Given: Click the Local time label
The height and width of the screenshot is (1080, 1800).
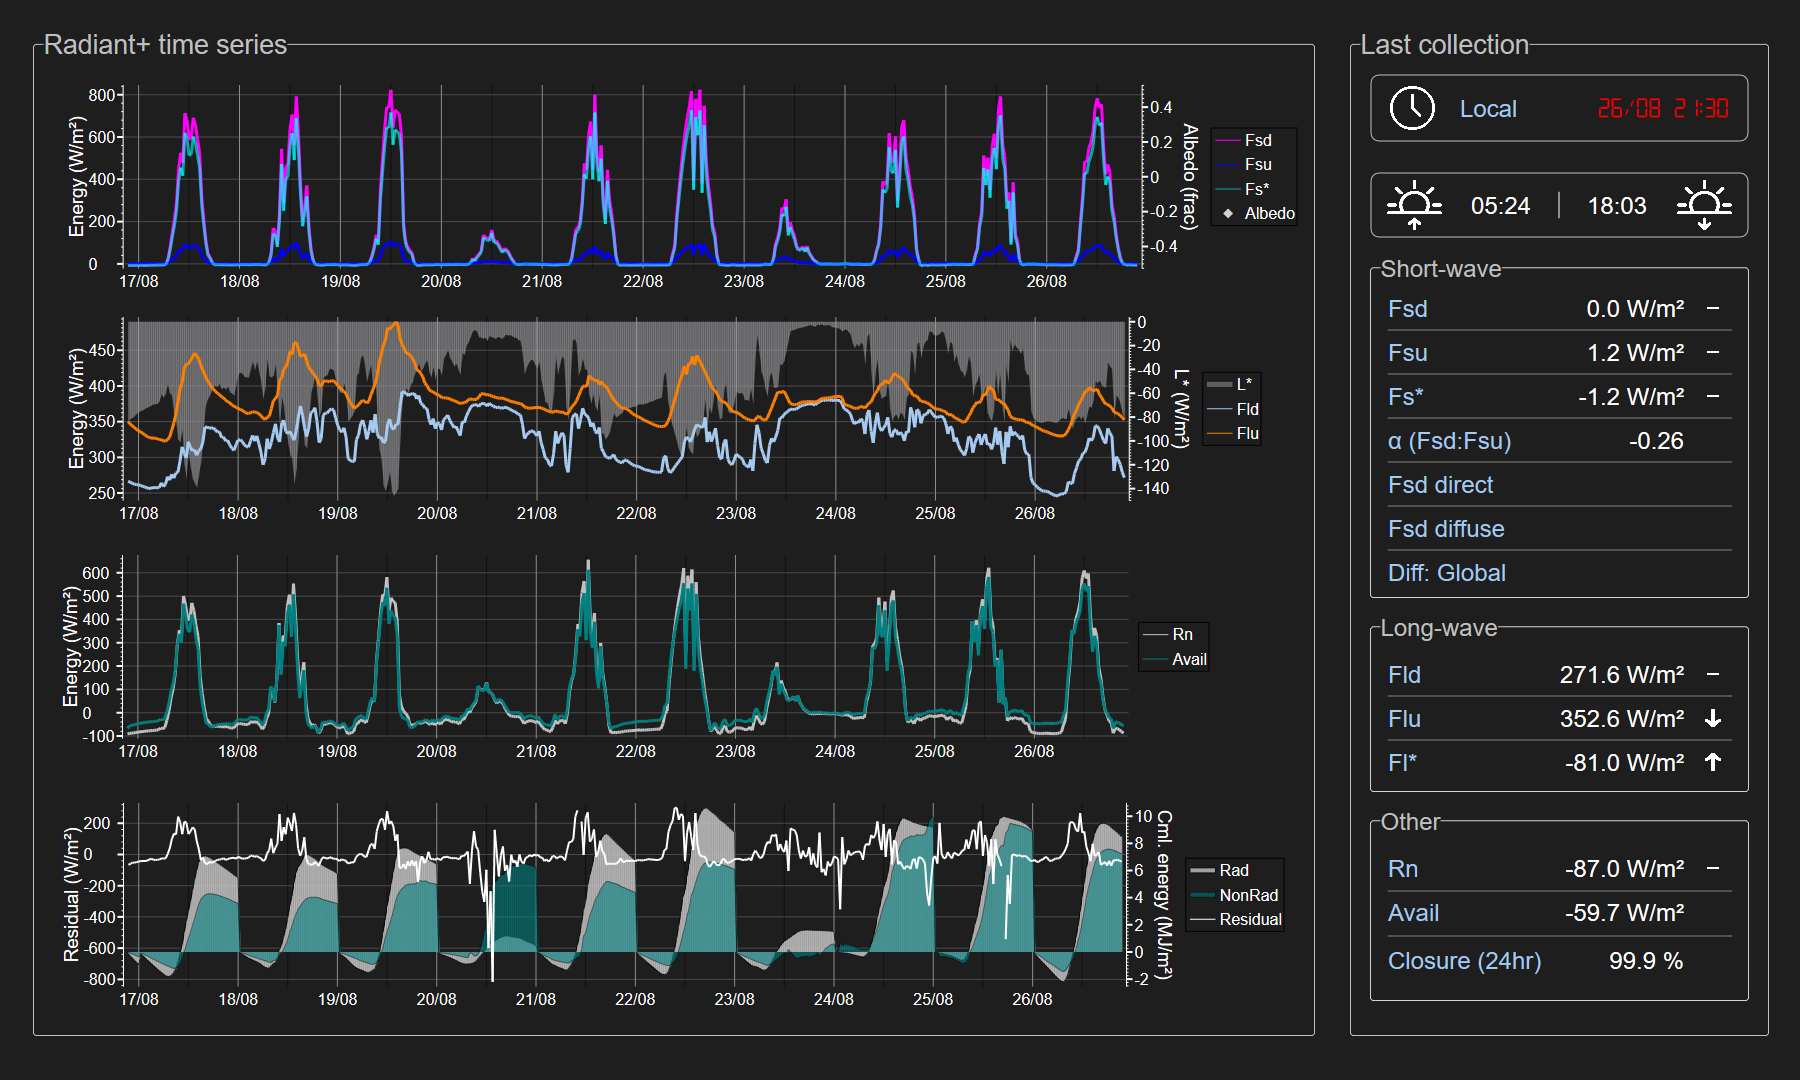Looking at the screenshot, I should 1488,109.
